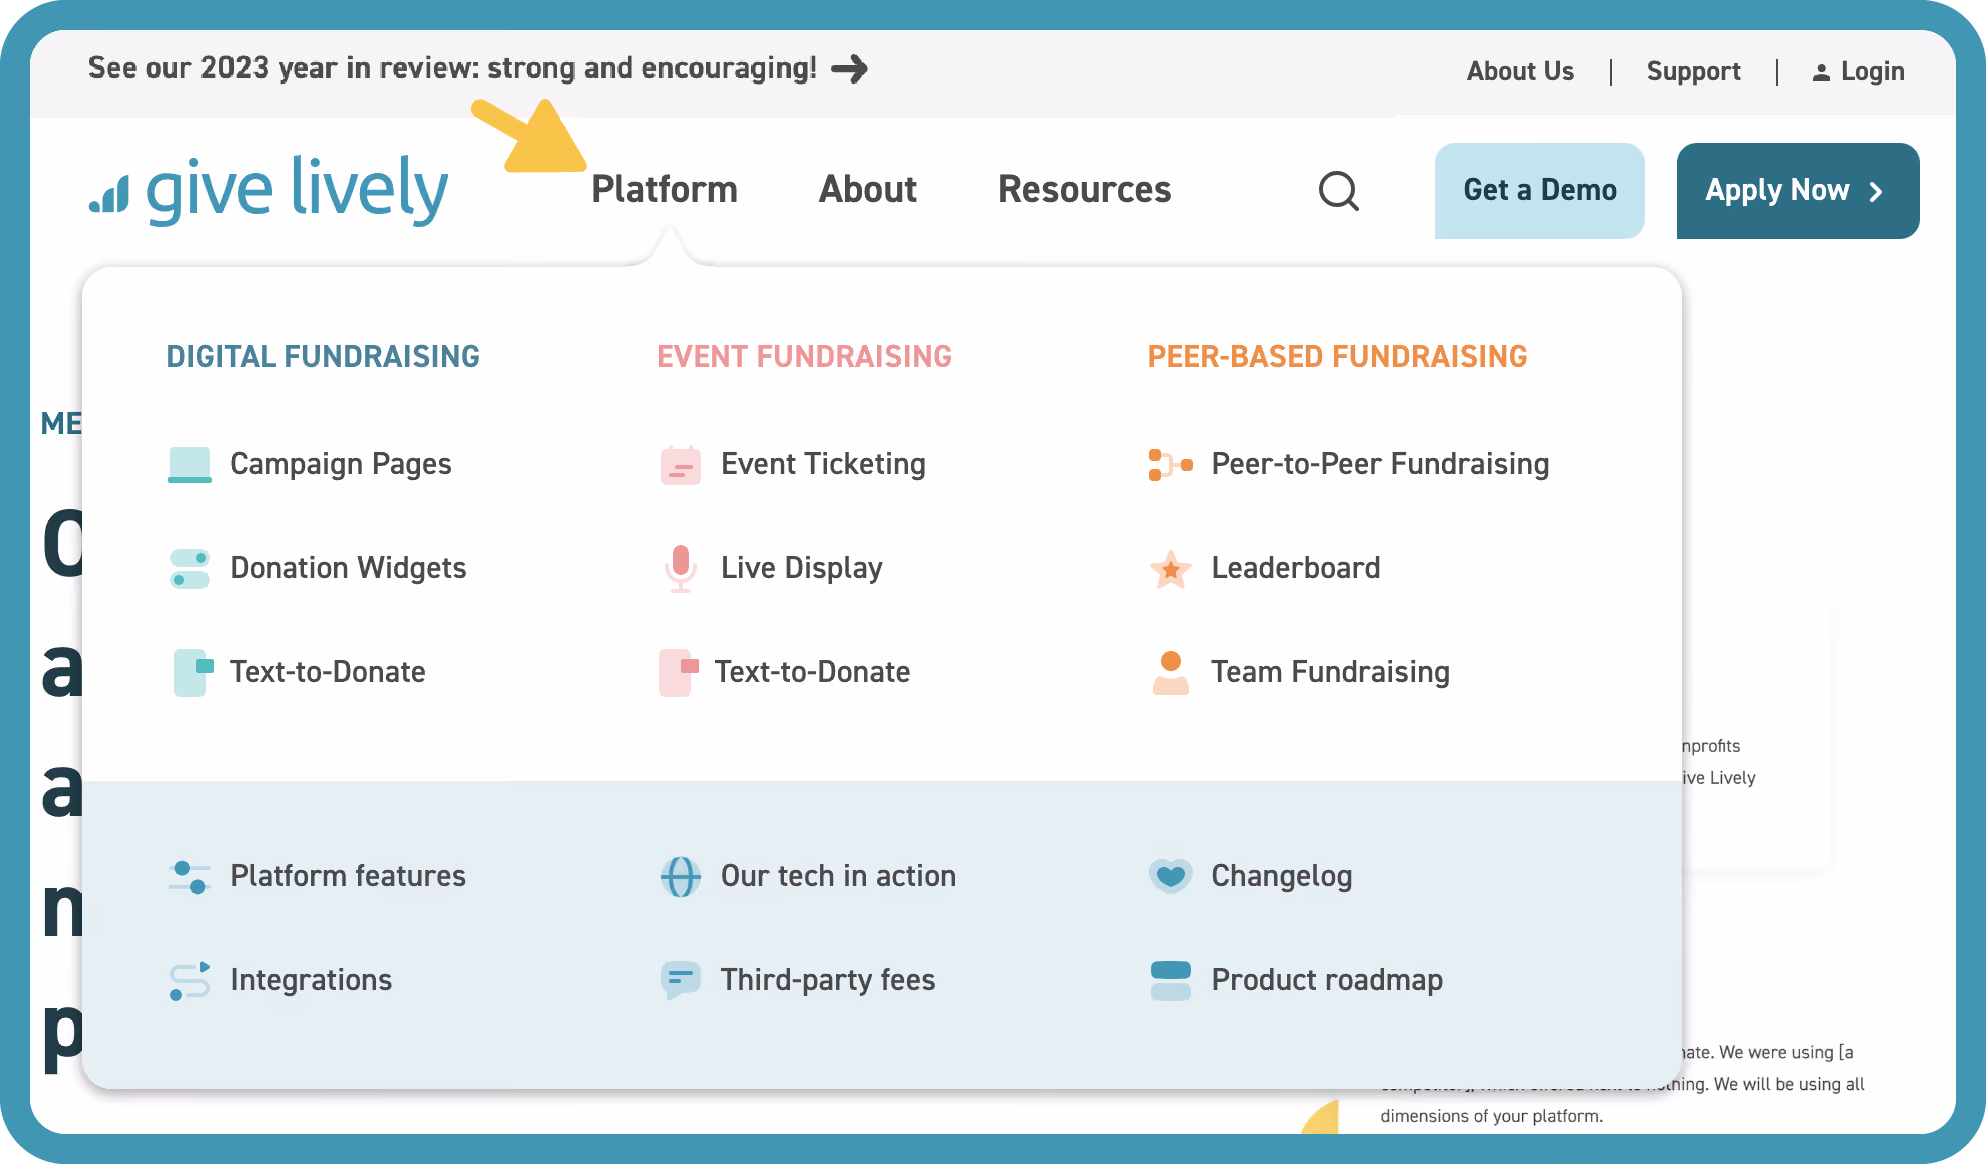Viewport: 1986px width, 1164px height.
Task: Select Donation Widgets menu entry
Action: [x=348, y=569]
